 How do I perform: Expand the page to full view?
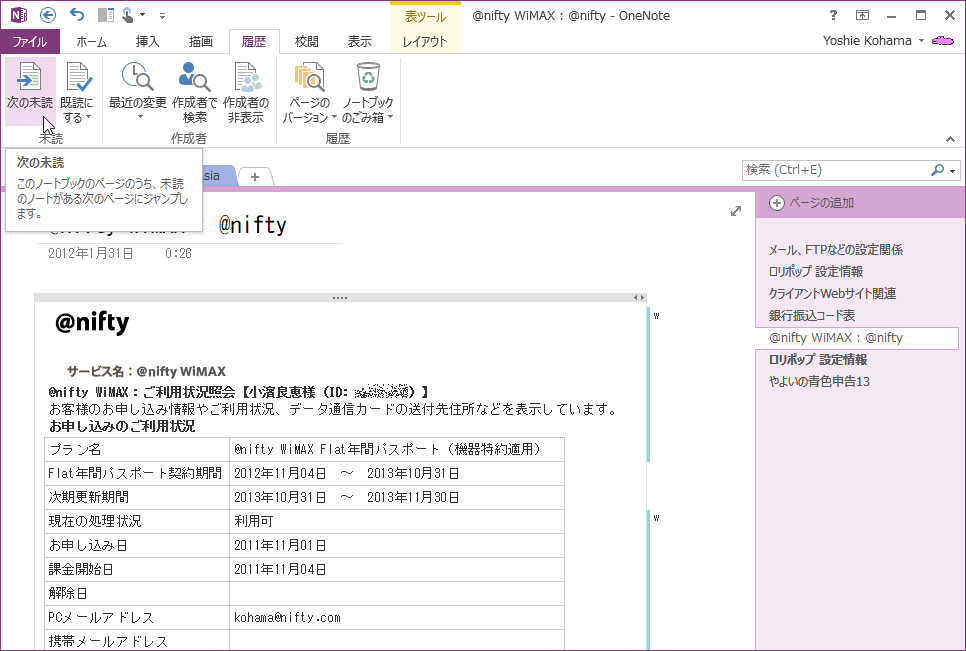click(x=736, y=211)
